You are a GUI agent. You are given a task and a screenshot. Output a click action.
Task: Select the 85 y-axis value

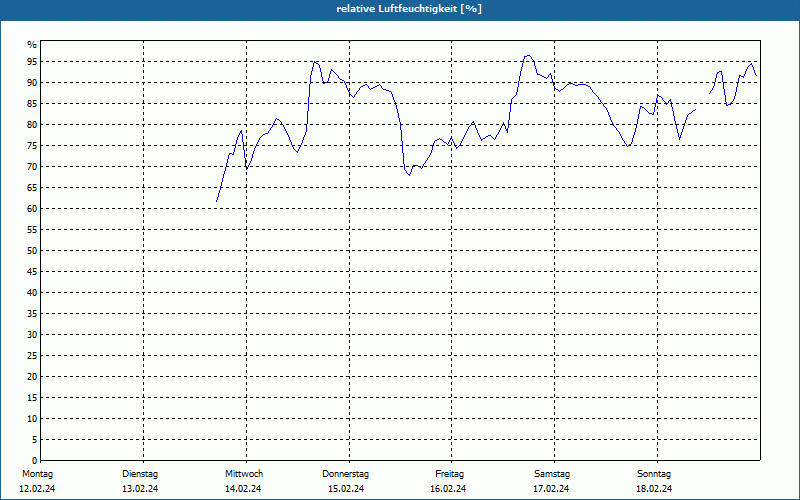click(x=32, y=104)
